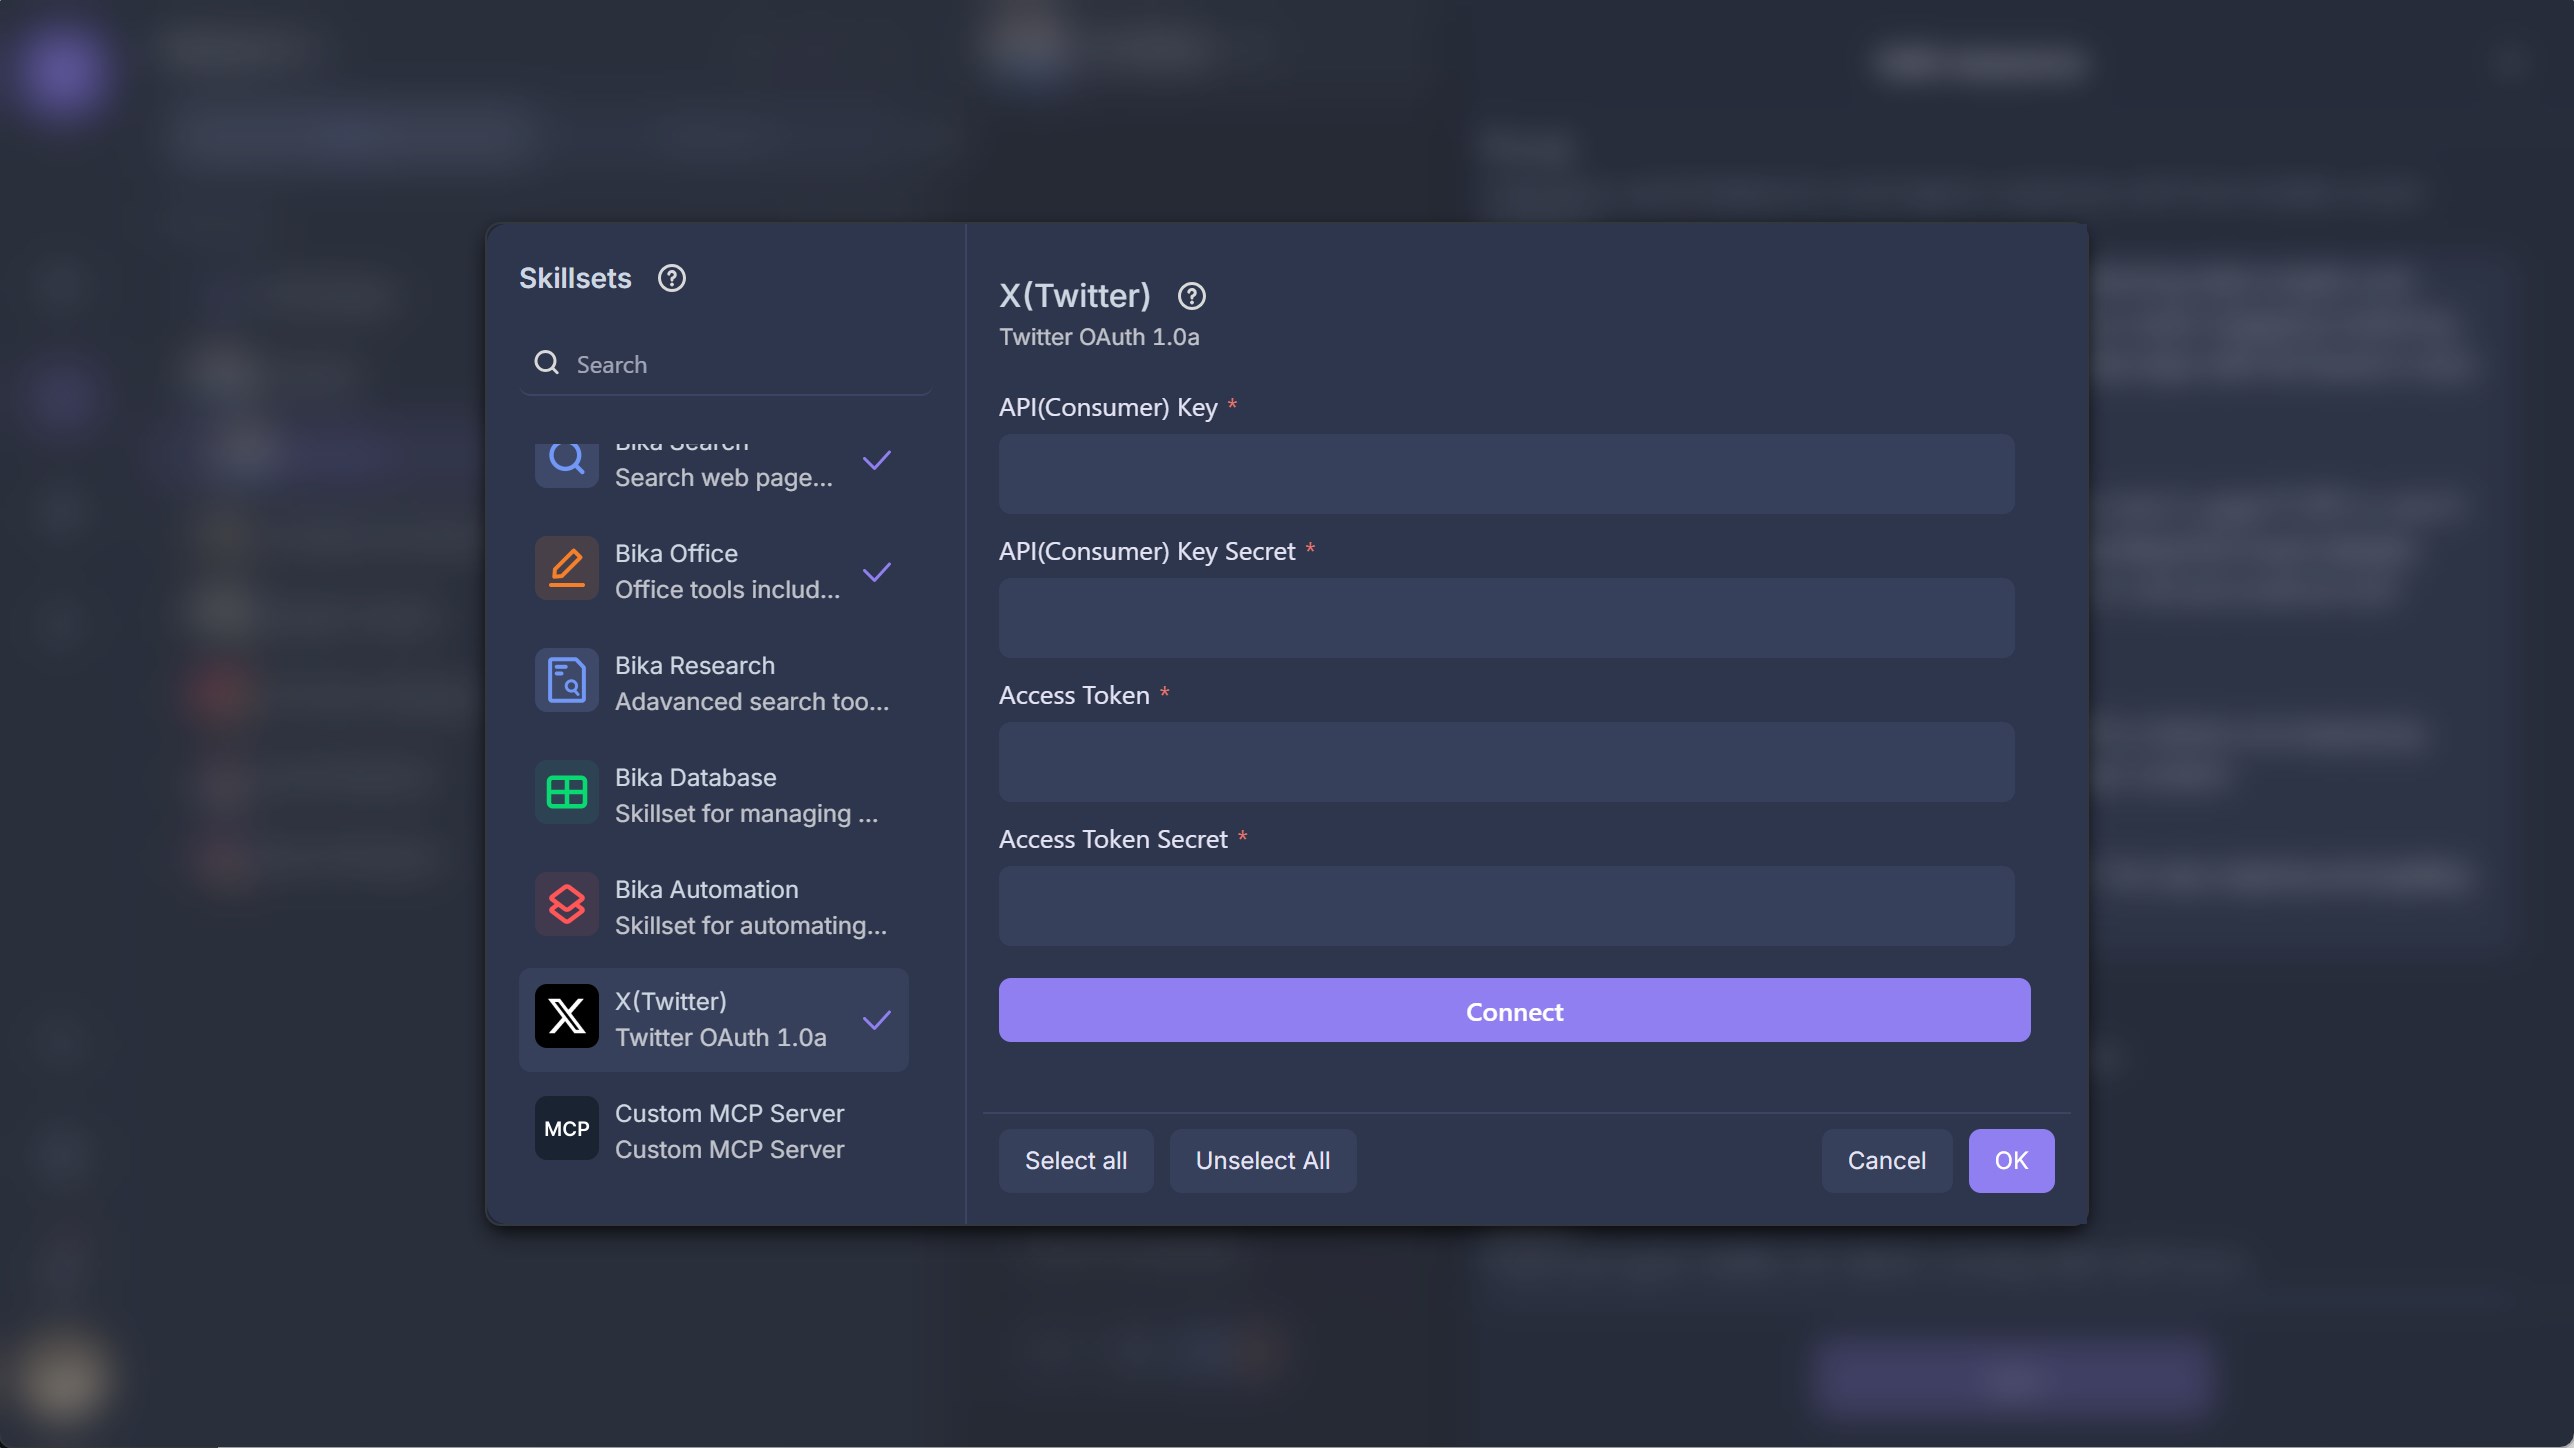Select the Bika Automation skillset row
Screen dimensions: 2574x1448
(x=714, y=907)
